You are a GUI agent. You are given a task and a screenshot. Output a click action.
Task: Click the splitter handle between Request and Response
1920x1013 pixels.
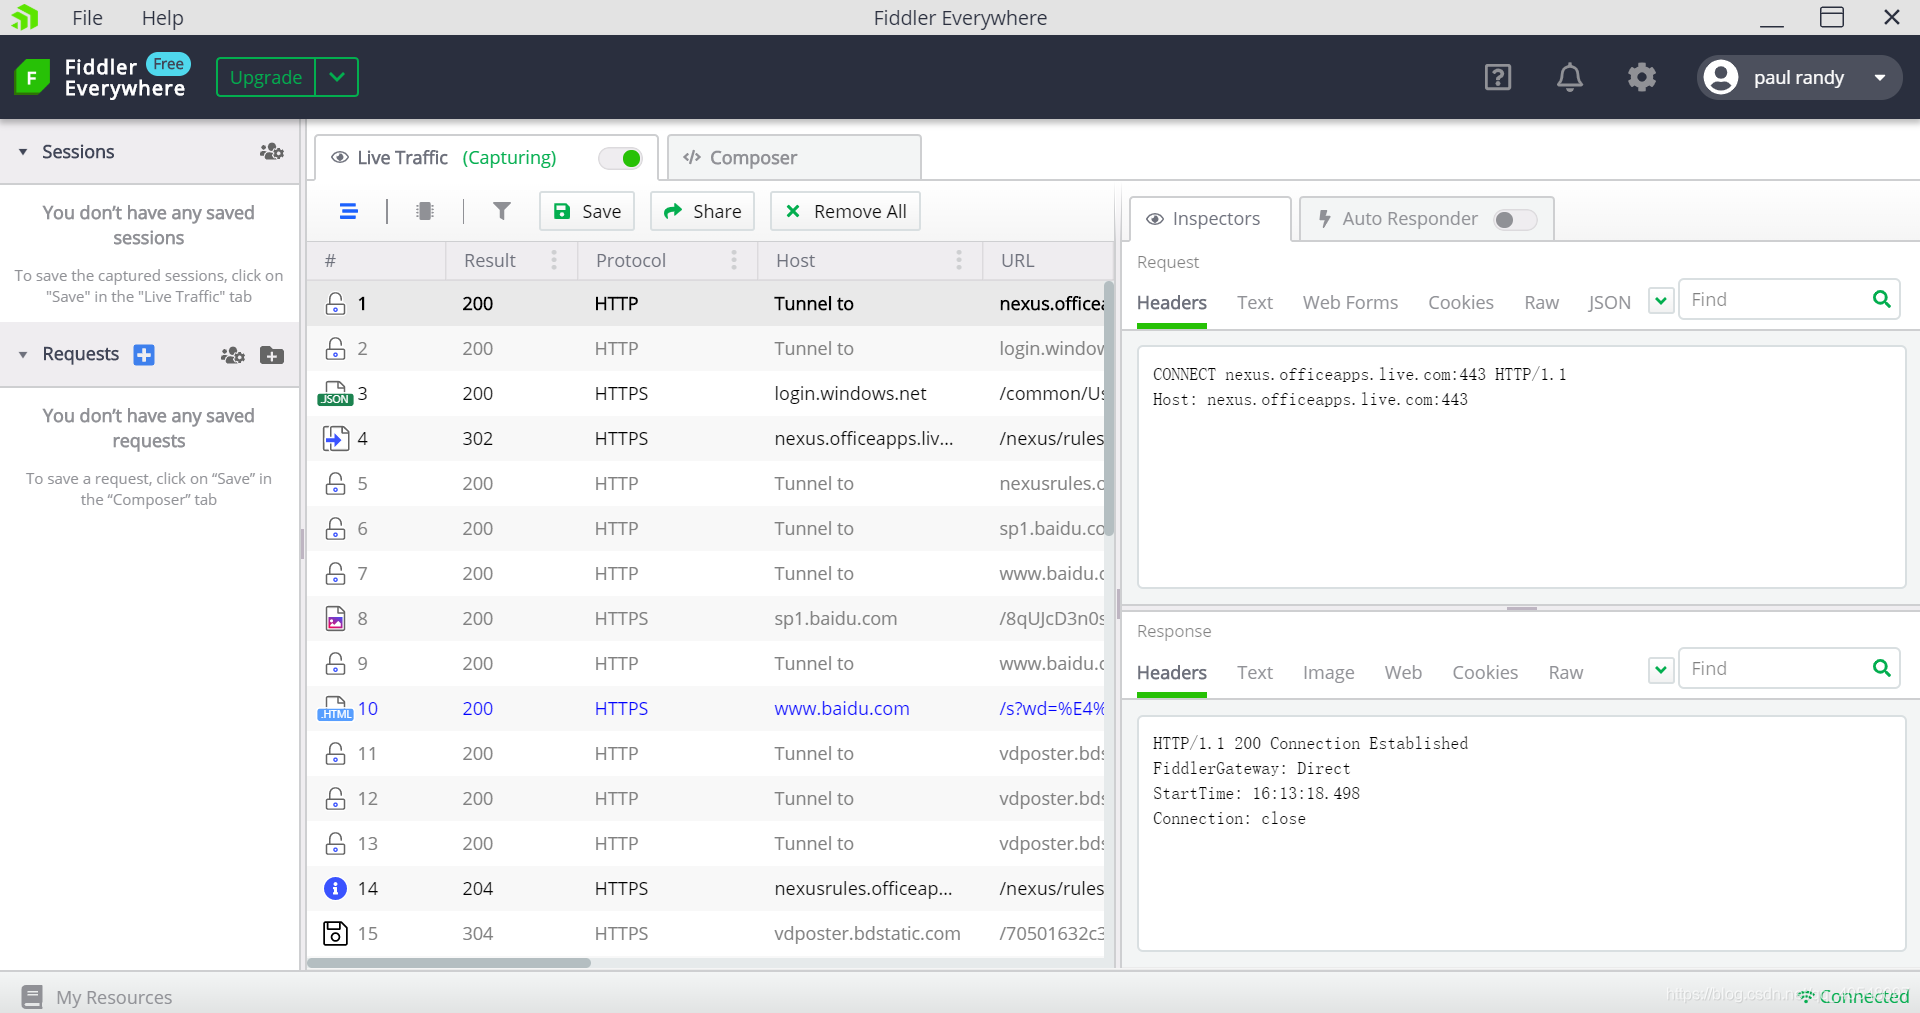[1521, 608]
